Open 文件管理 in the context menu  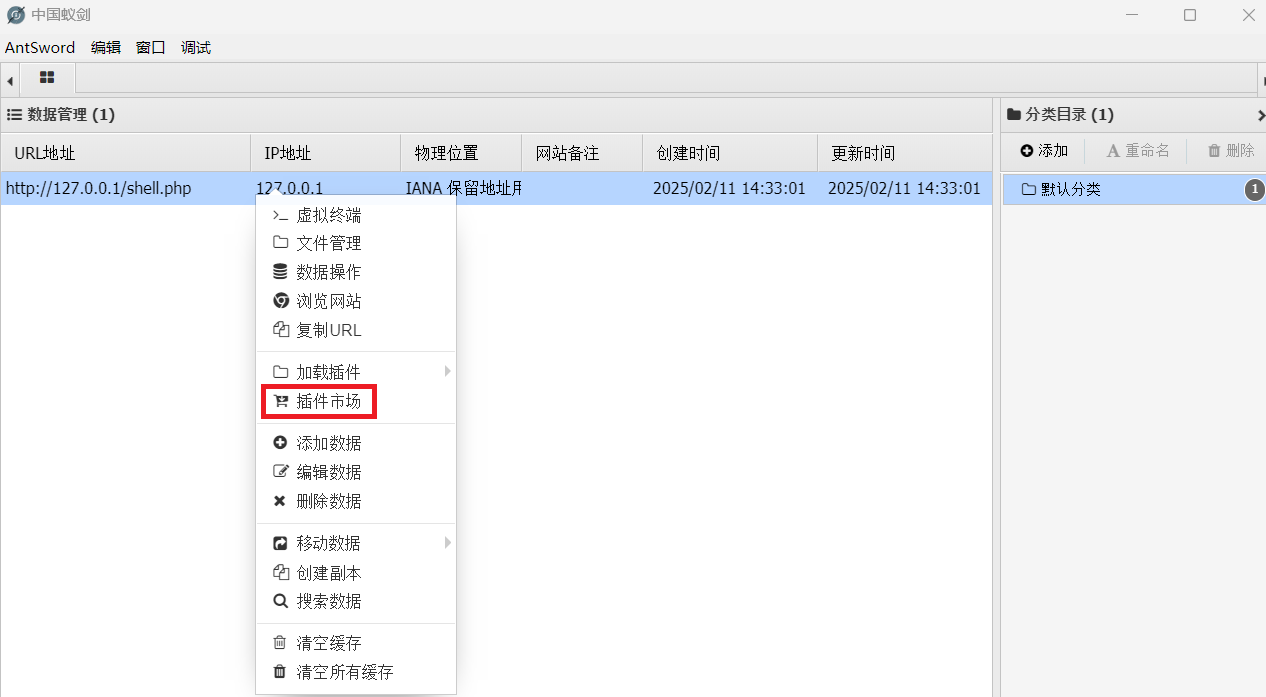(x=356, y=243)
